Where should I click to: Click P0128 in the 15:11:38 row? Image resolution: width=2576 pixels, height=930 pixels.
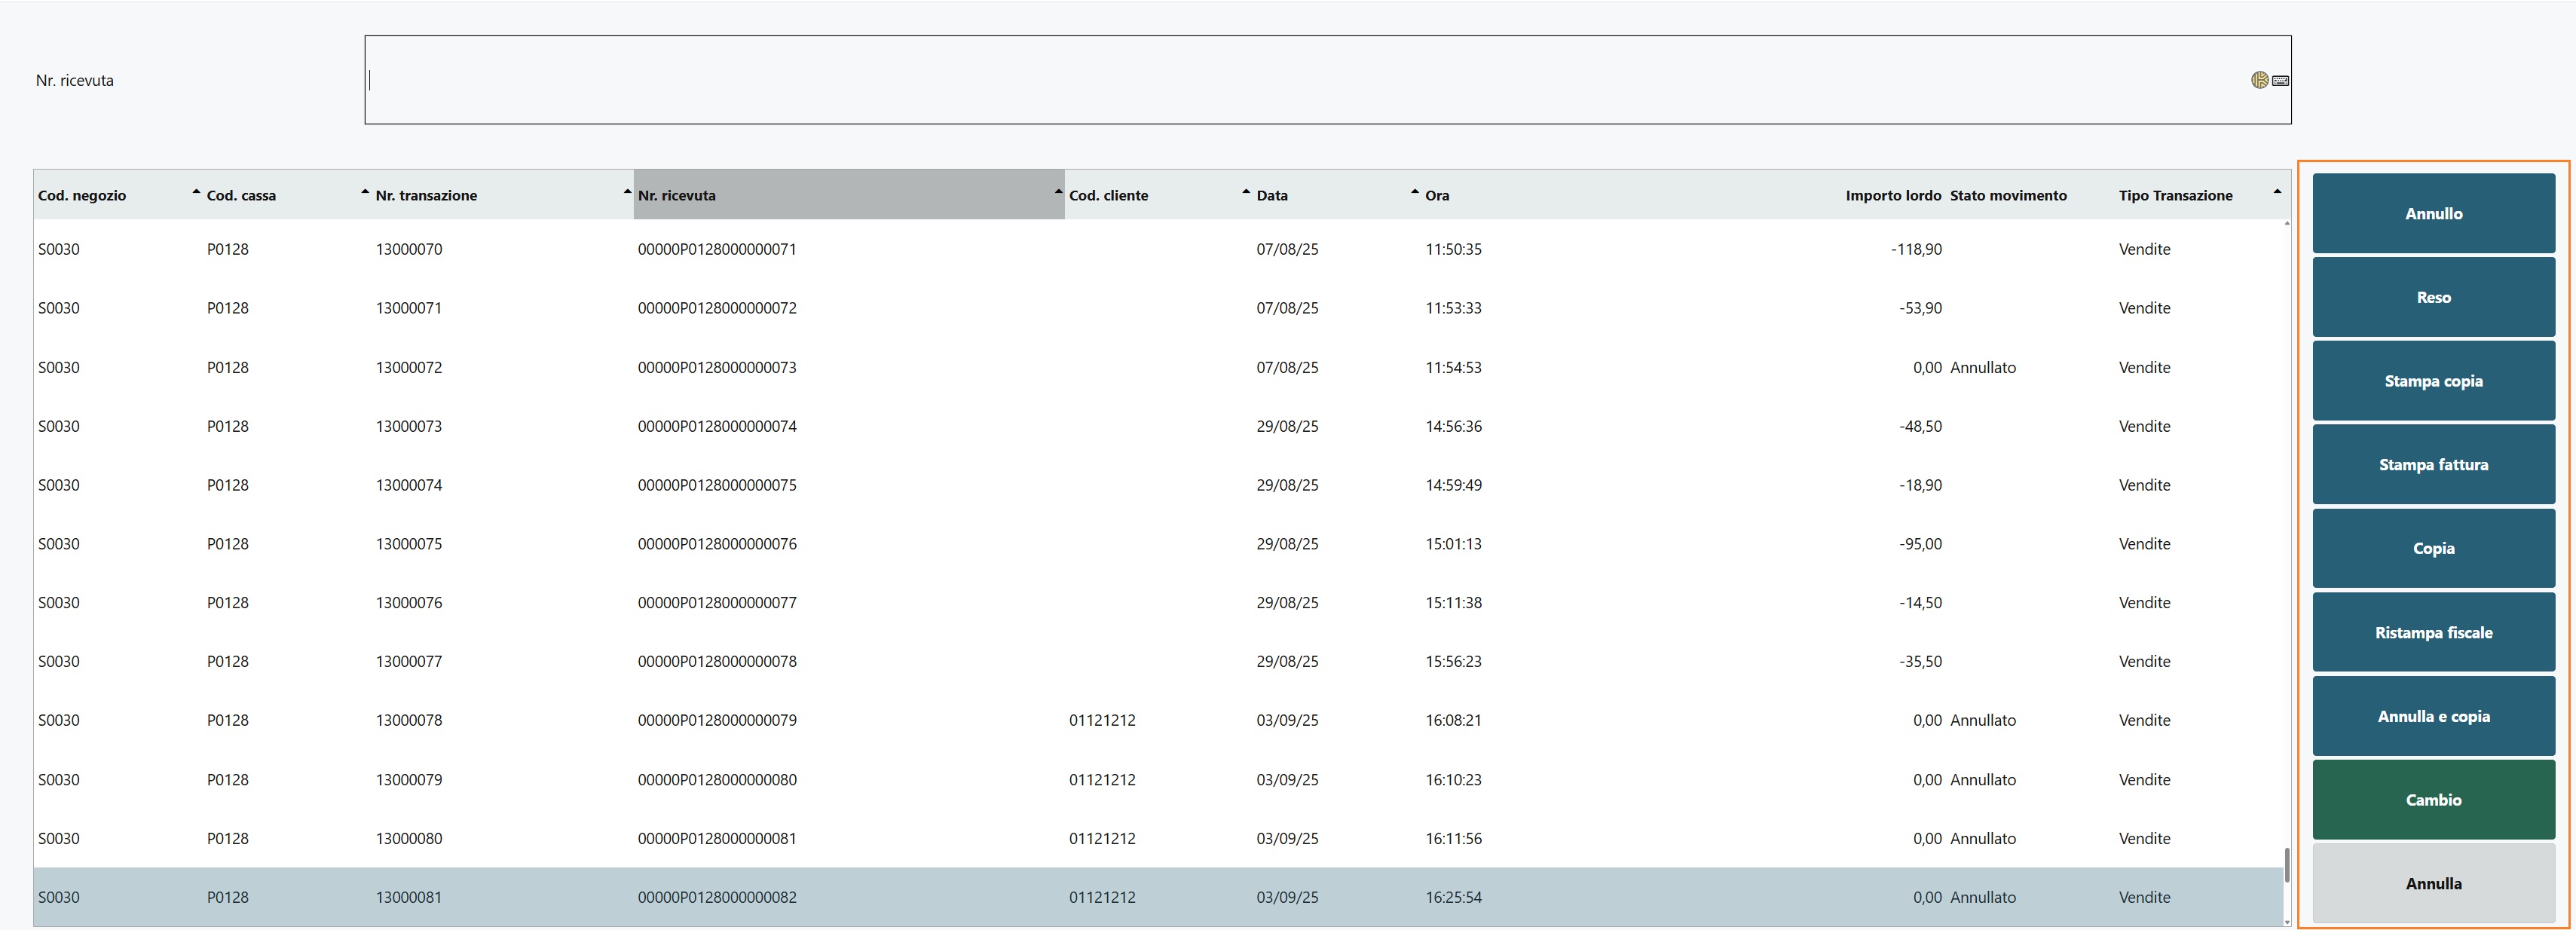click(227, 603)
